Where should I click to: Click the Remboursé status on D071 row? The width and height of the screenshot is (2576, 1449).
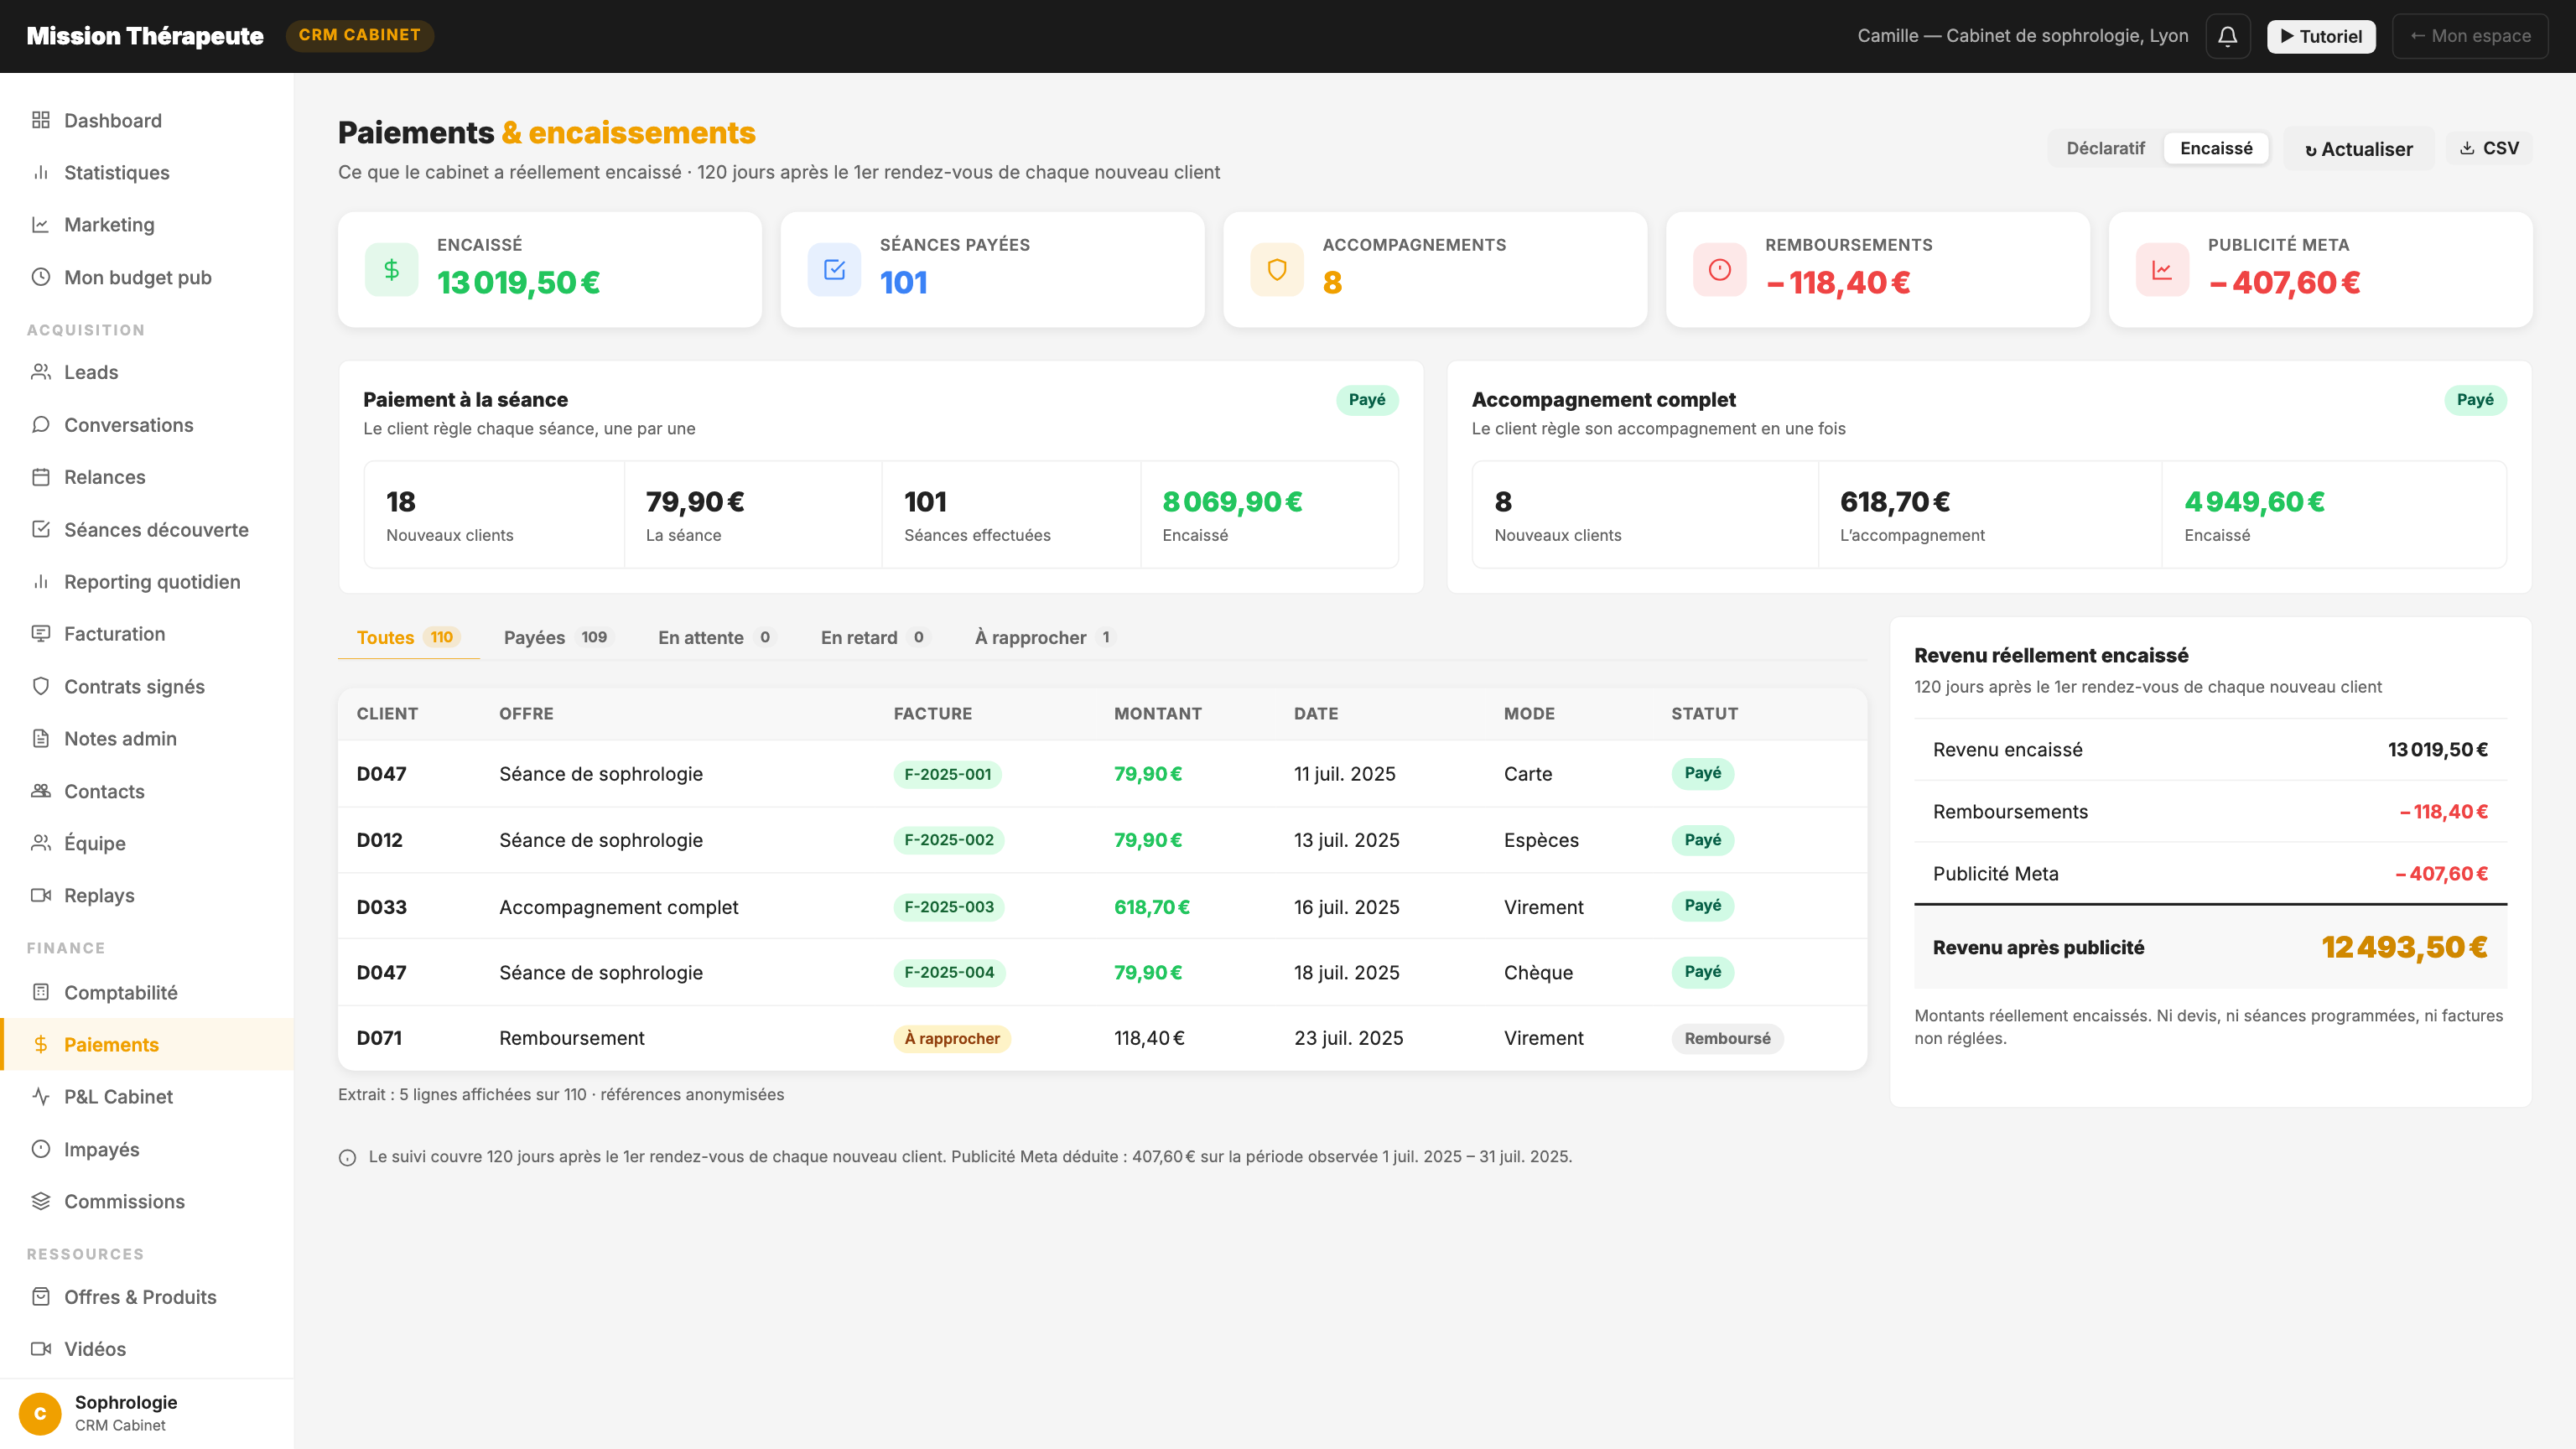(1727, 1038)
